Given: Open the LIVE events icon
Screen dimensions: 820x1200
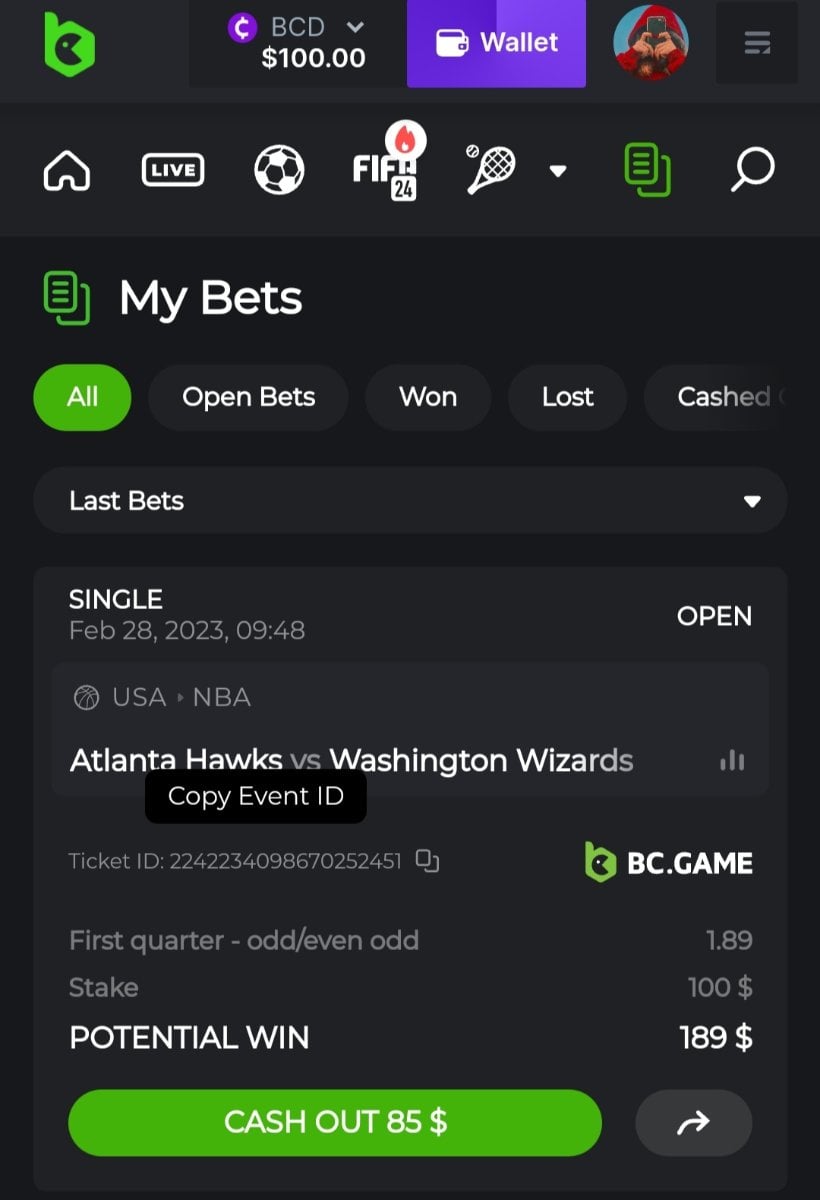Looking at the screenshot, I should [173, 170].
